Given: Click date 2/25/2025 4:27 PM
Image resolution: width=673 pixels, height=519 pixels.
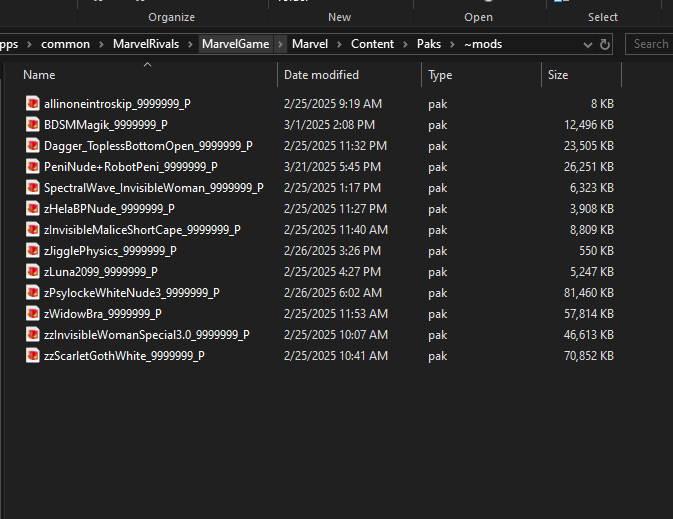Looking at the screenshot, I should click(332, 272).
